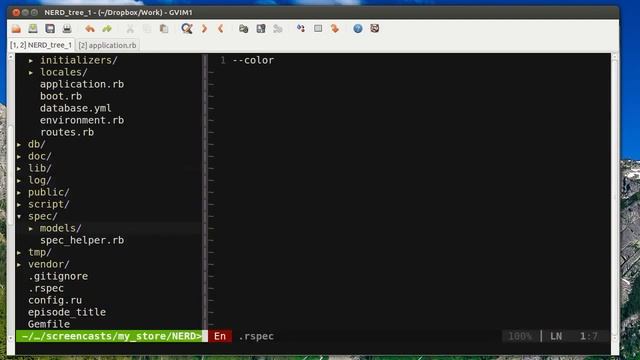The width and height of the screenshot is (640, 360).
Task: Click the Find Help icon
Action: tap(375, 29)
